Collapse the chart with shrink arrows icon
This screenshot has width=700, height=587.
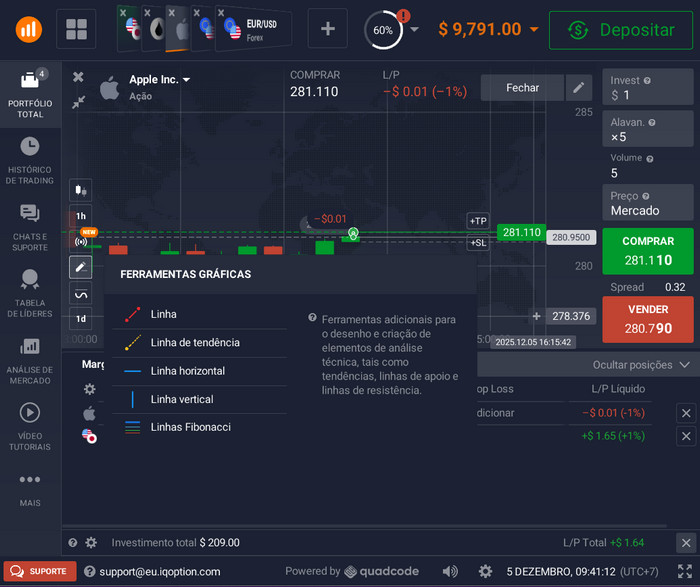pos(78,102)
